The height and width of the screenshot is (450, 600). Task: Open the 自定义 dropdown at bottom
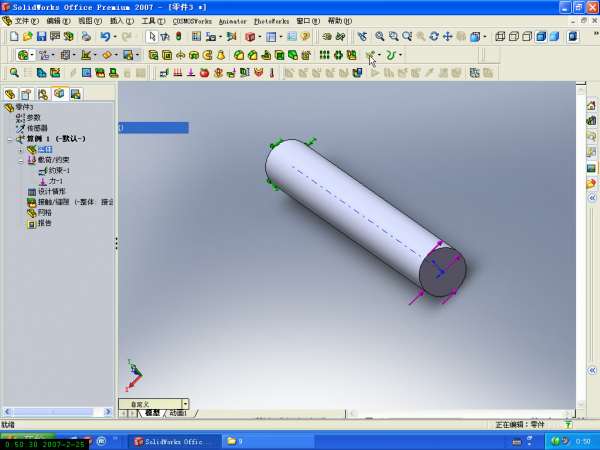click(x=185, y=404)
